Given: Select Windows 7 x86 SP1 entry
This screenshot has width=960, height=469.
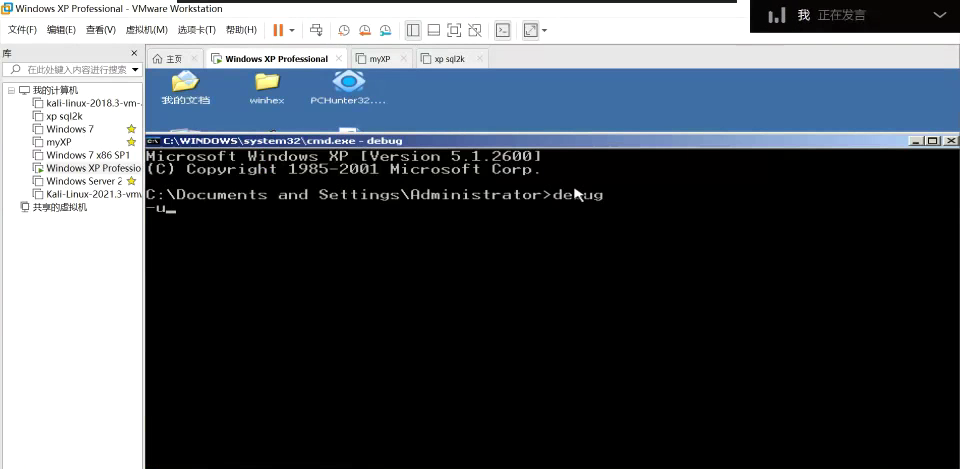Looking at the screenshot, I should click(88, 155).
